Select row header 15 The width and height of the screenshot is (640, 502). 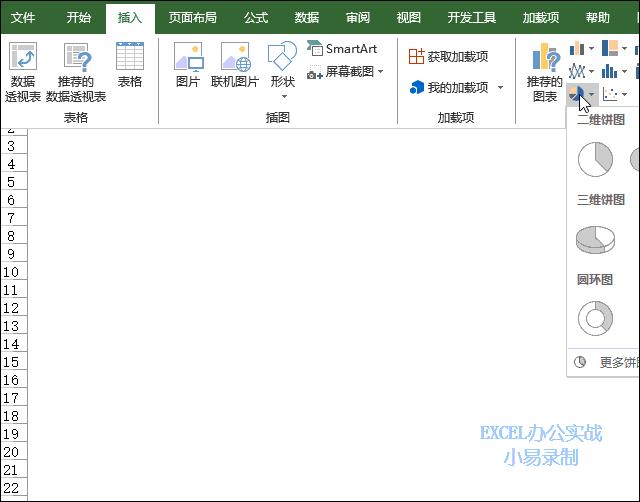click(x=13, y=362)
